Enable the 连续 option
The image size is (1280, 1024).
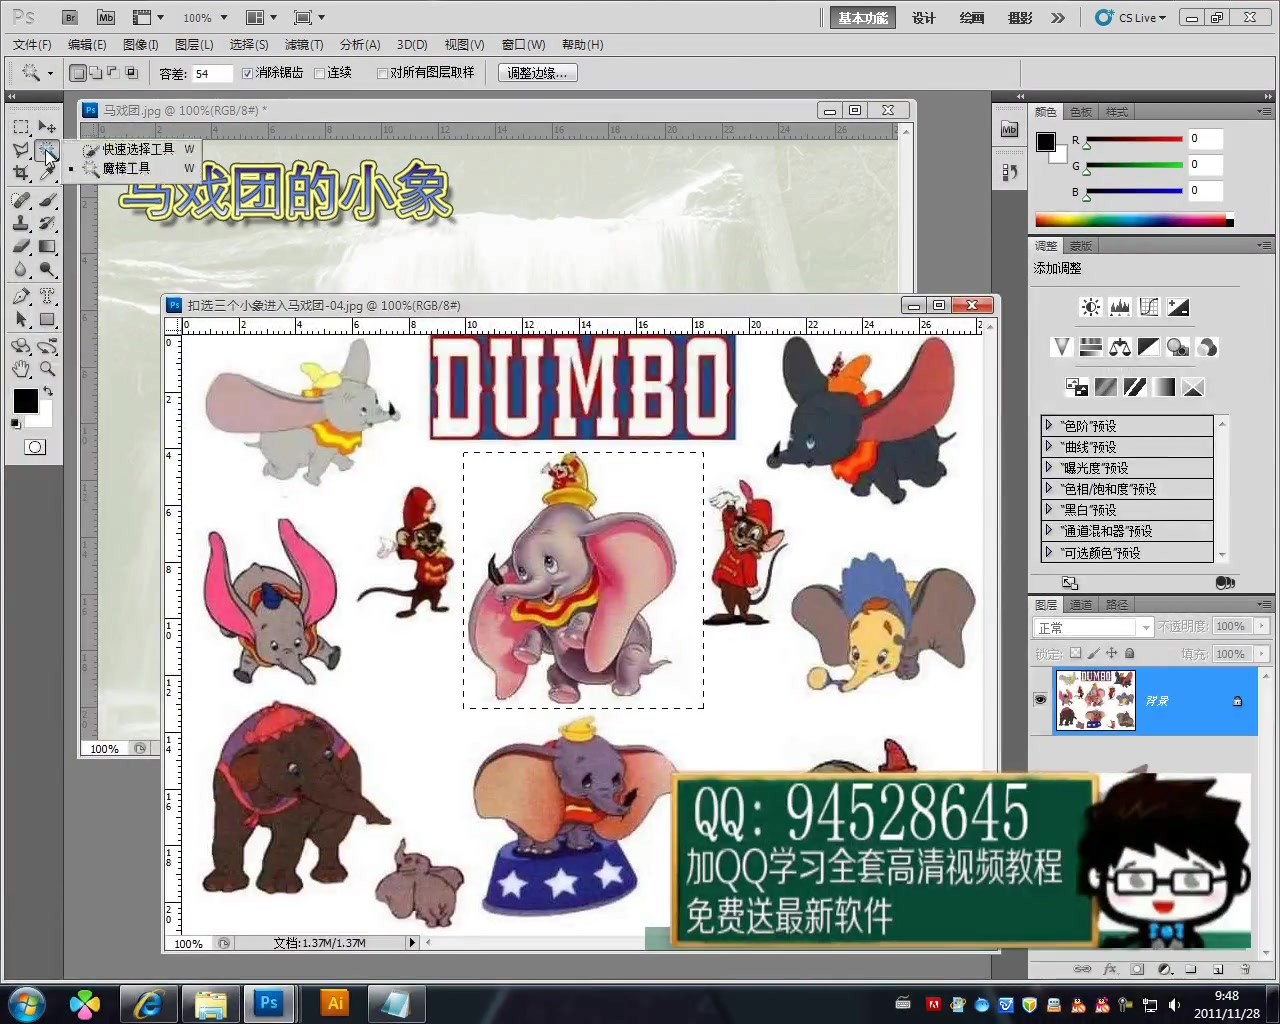point(321,72)
